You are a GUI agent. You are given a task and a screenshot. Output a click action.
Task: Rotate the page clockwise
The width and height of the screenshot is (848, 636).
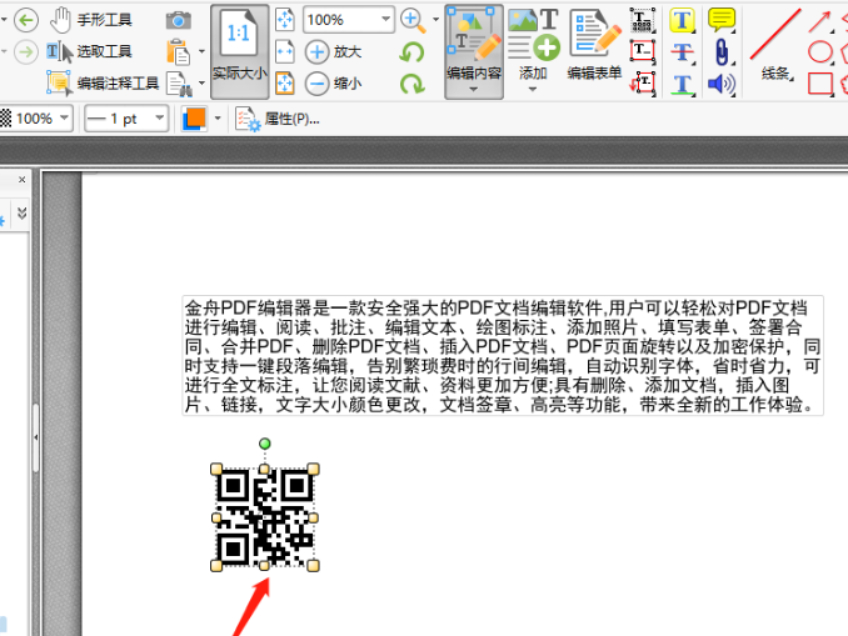(412, 84)
